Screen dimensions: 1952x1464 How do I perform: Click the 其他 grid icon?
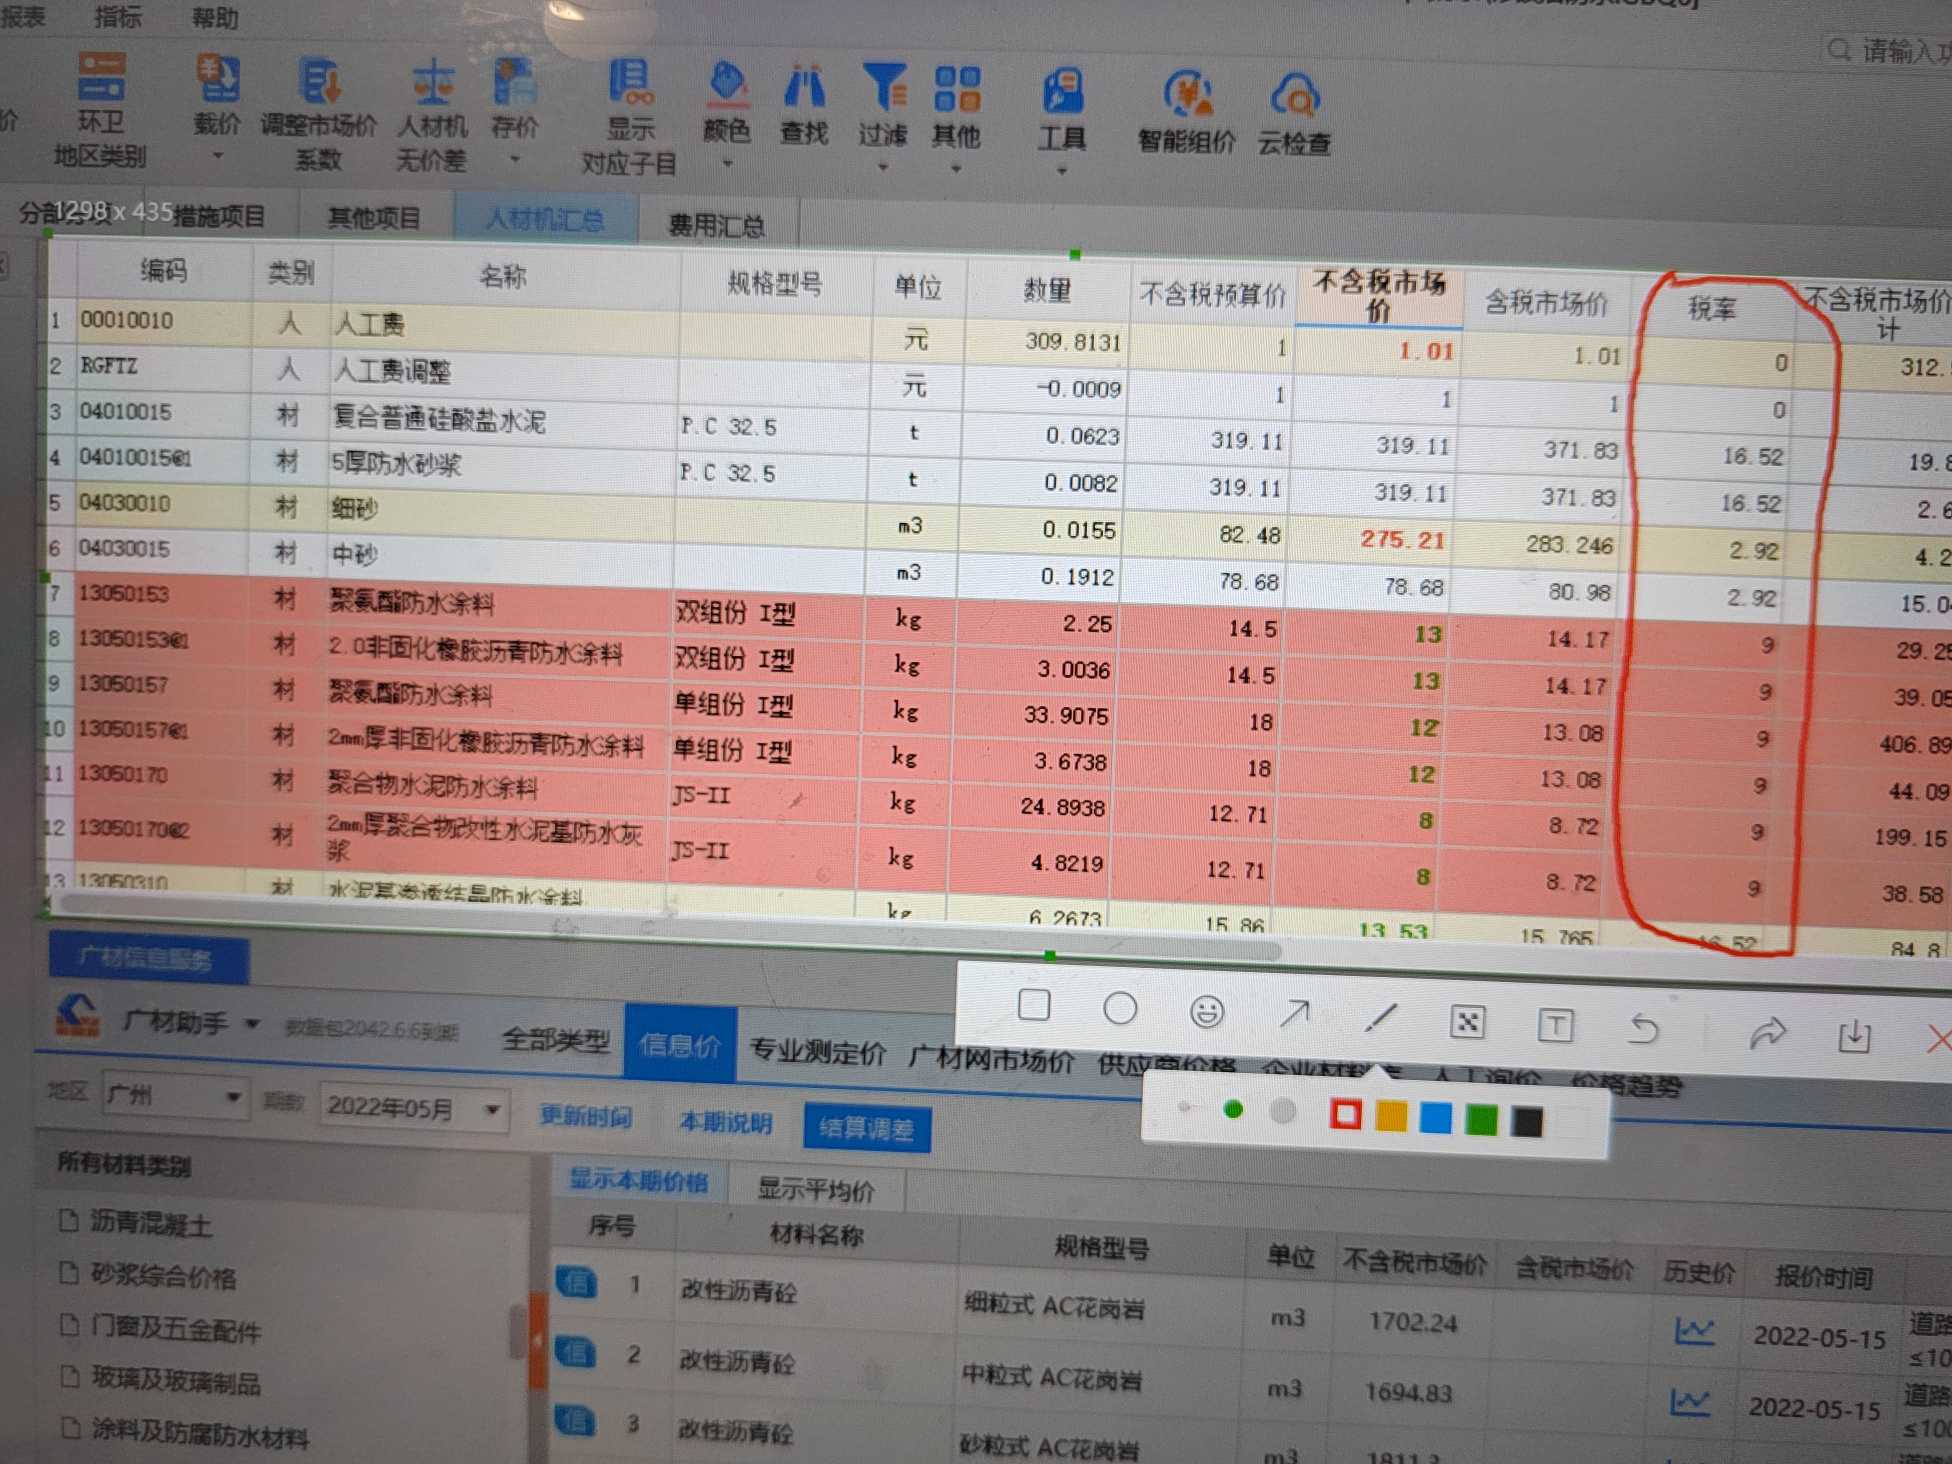click(957, 89)
